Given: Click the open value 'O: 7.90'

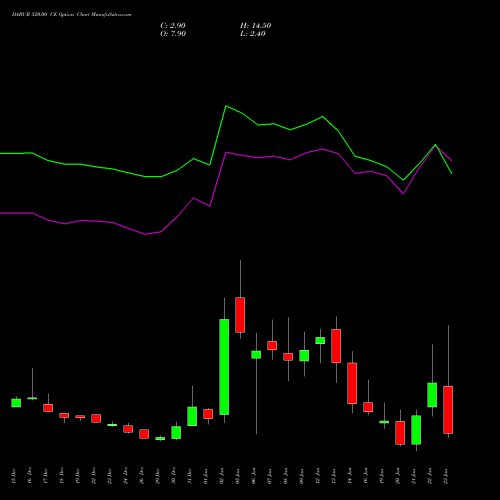Looking at the screenshot, I should (x=173, y=34).
